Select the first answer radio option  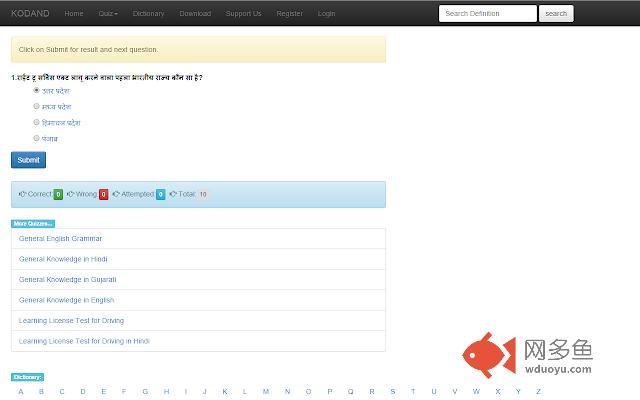[x=36, y=90]
